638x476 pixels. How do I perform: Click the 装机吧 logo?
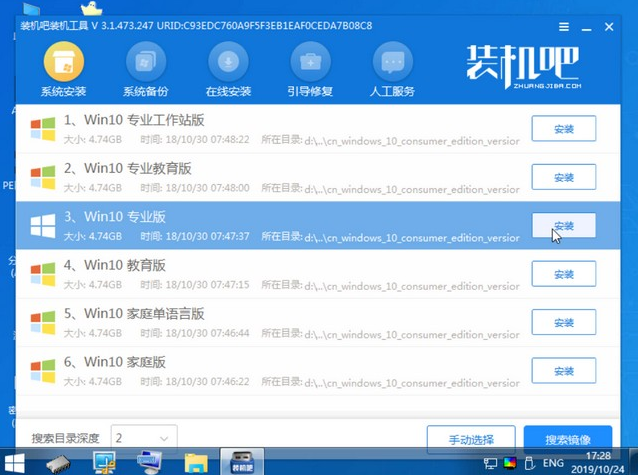coord(524,66)
